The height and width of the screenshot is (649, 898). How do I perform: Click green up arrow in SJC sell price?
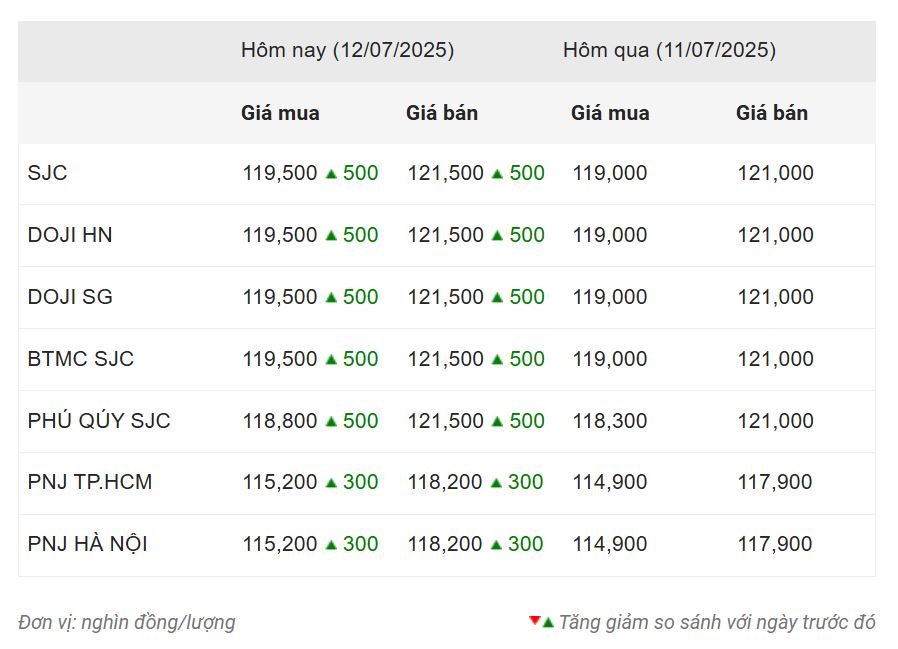[x=497, y=173]
